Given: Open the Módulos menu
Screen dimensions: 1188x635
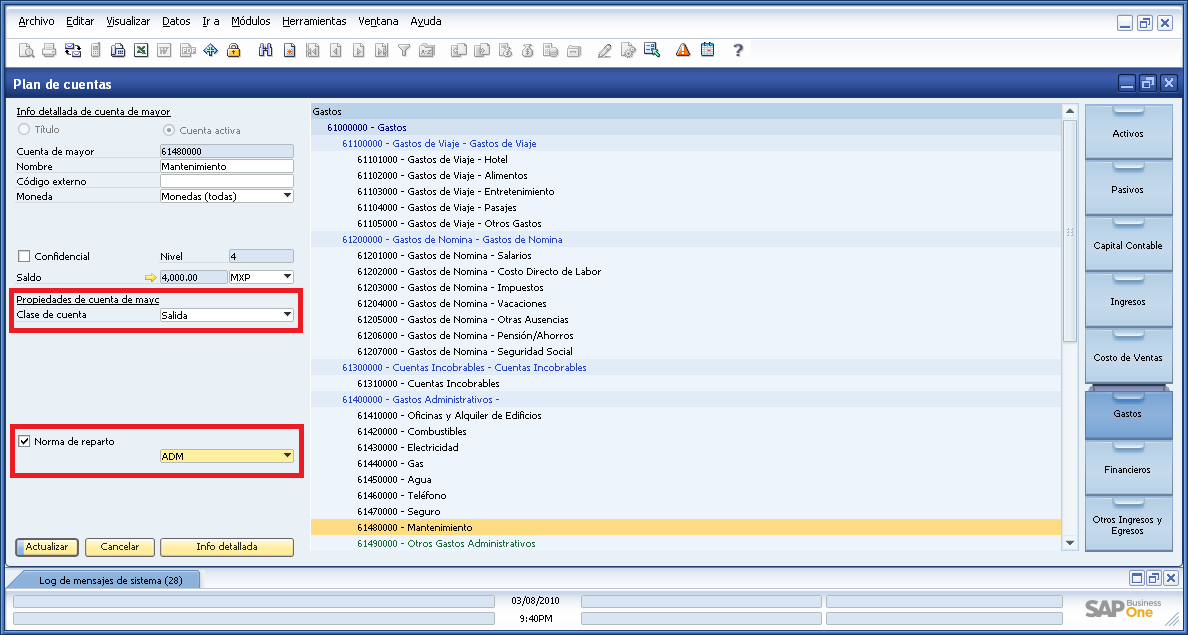Looking at the screenshot, I should (x=250, y=20).
